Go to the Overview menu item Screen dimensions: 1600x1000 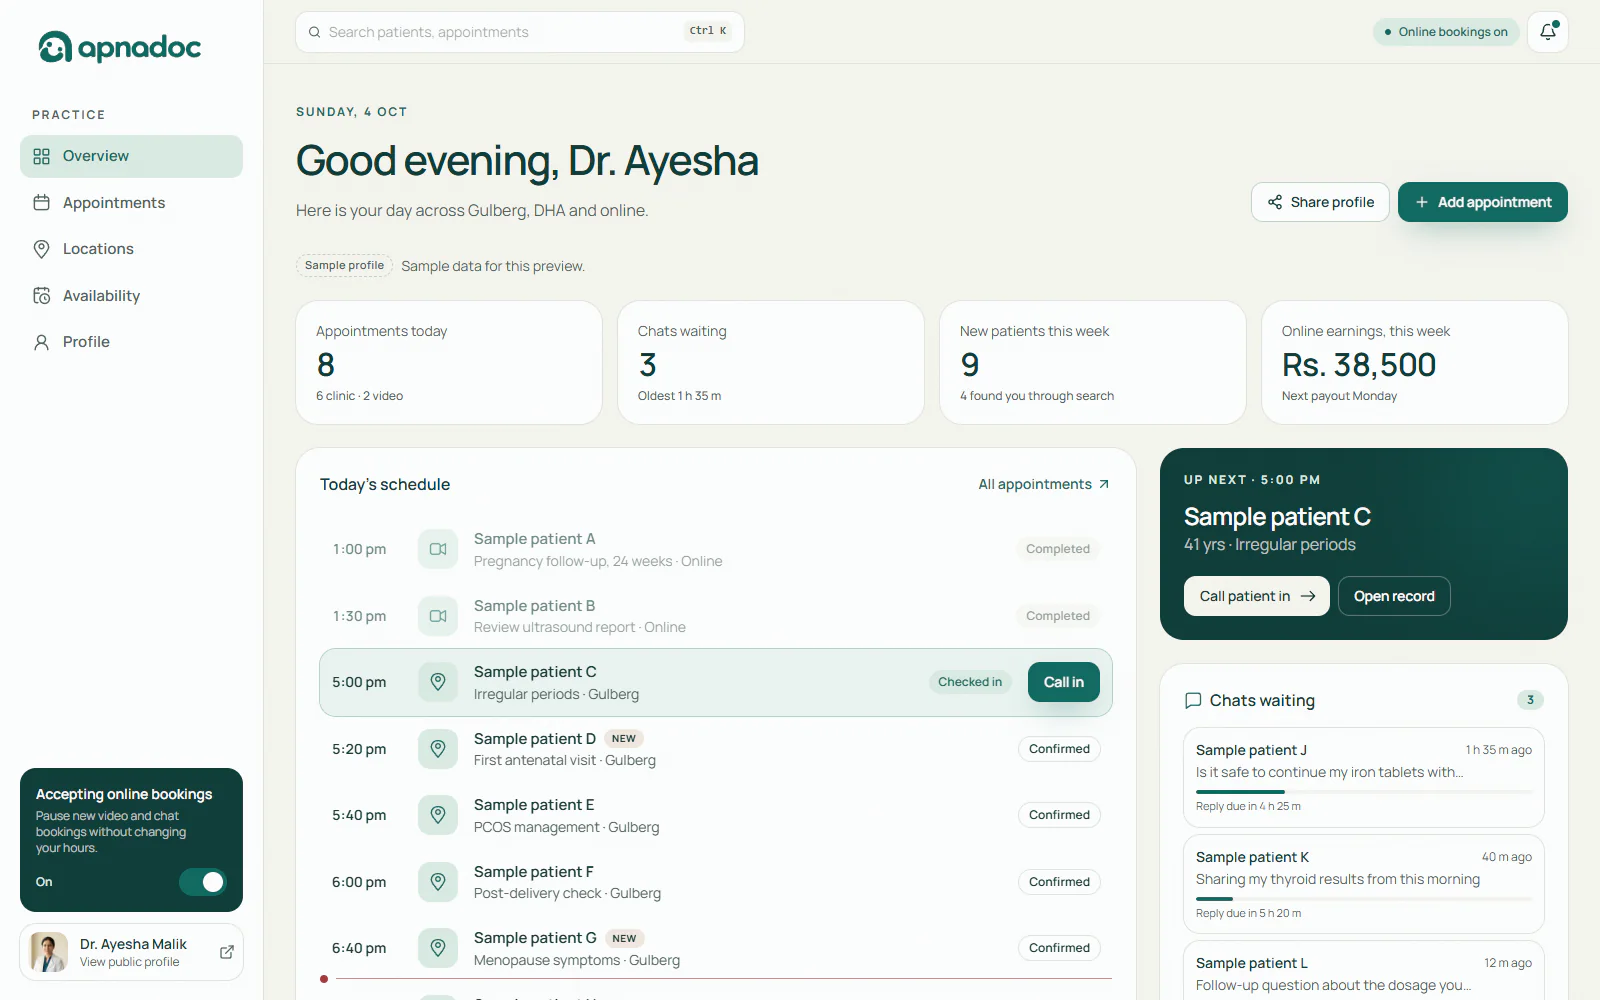click(131, 156)
